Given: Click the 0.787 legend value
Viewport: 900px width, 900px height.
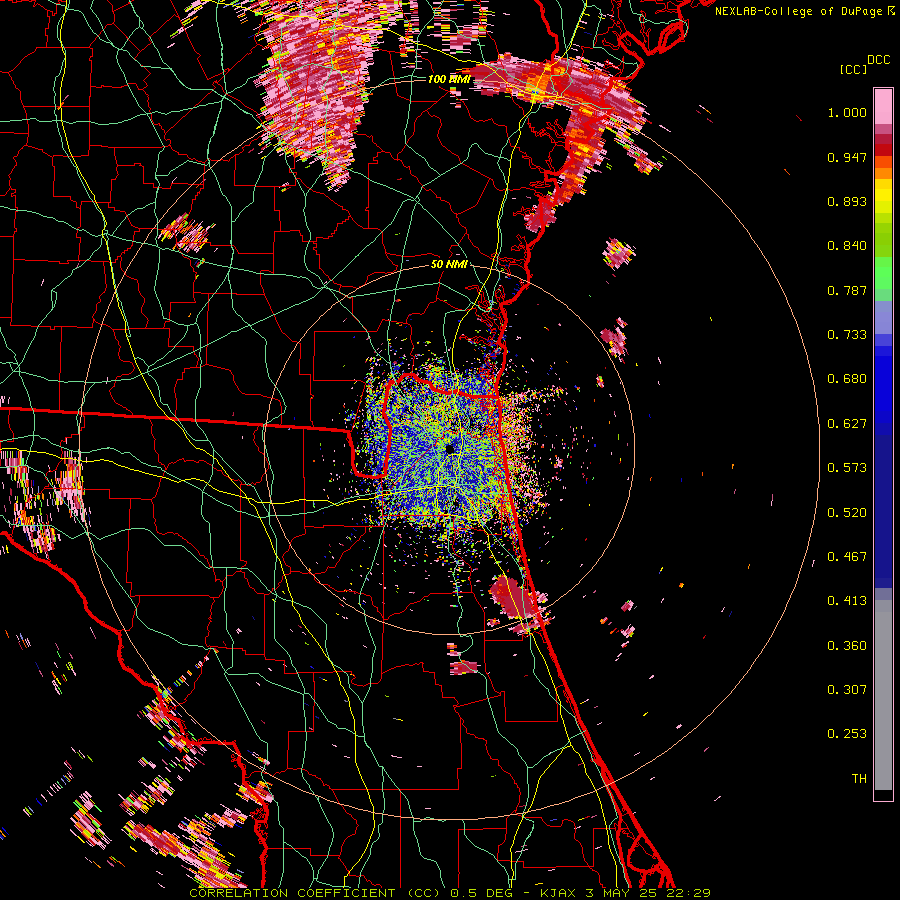Looking at the screenshot, I should (x=847, y=290).
